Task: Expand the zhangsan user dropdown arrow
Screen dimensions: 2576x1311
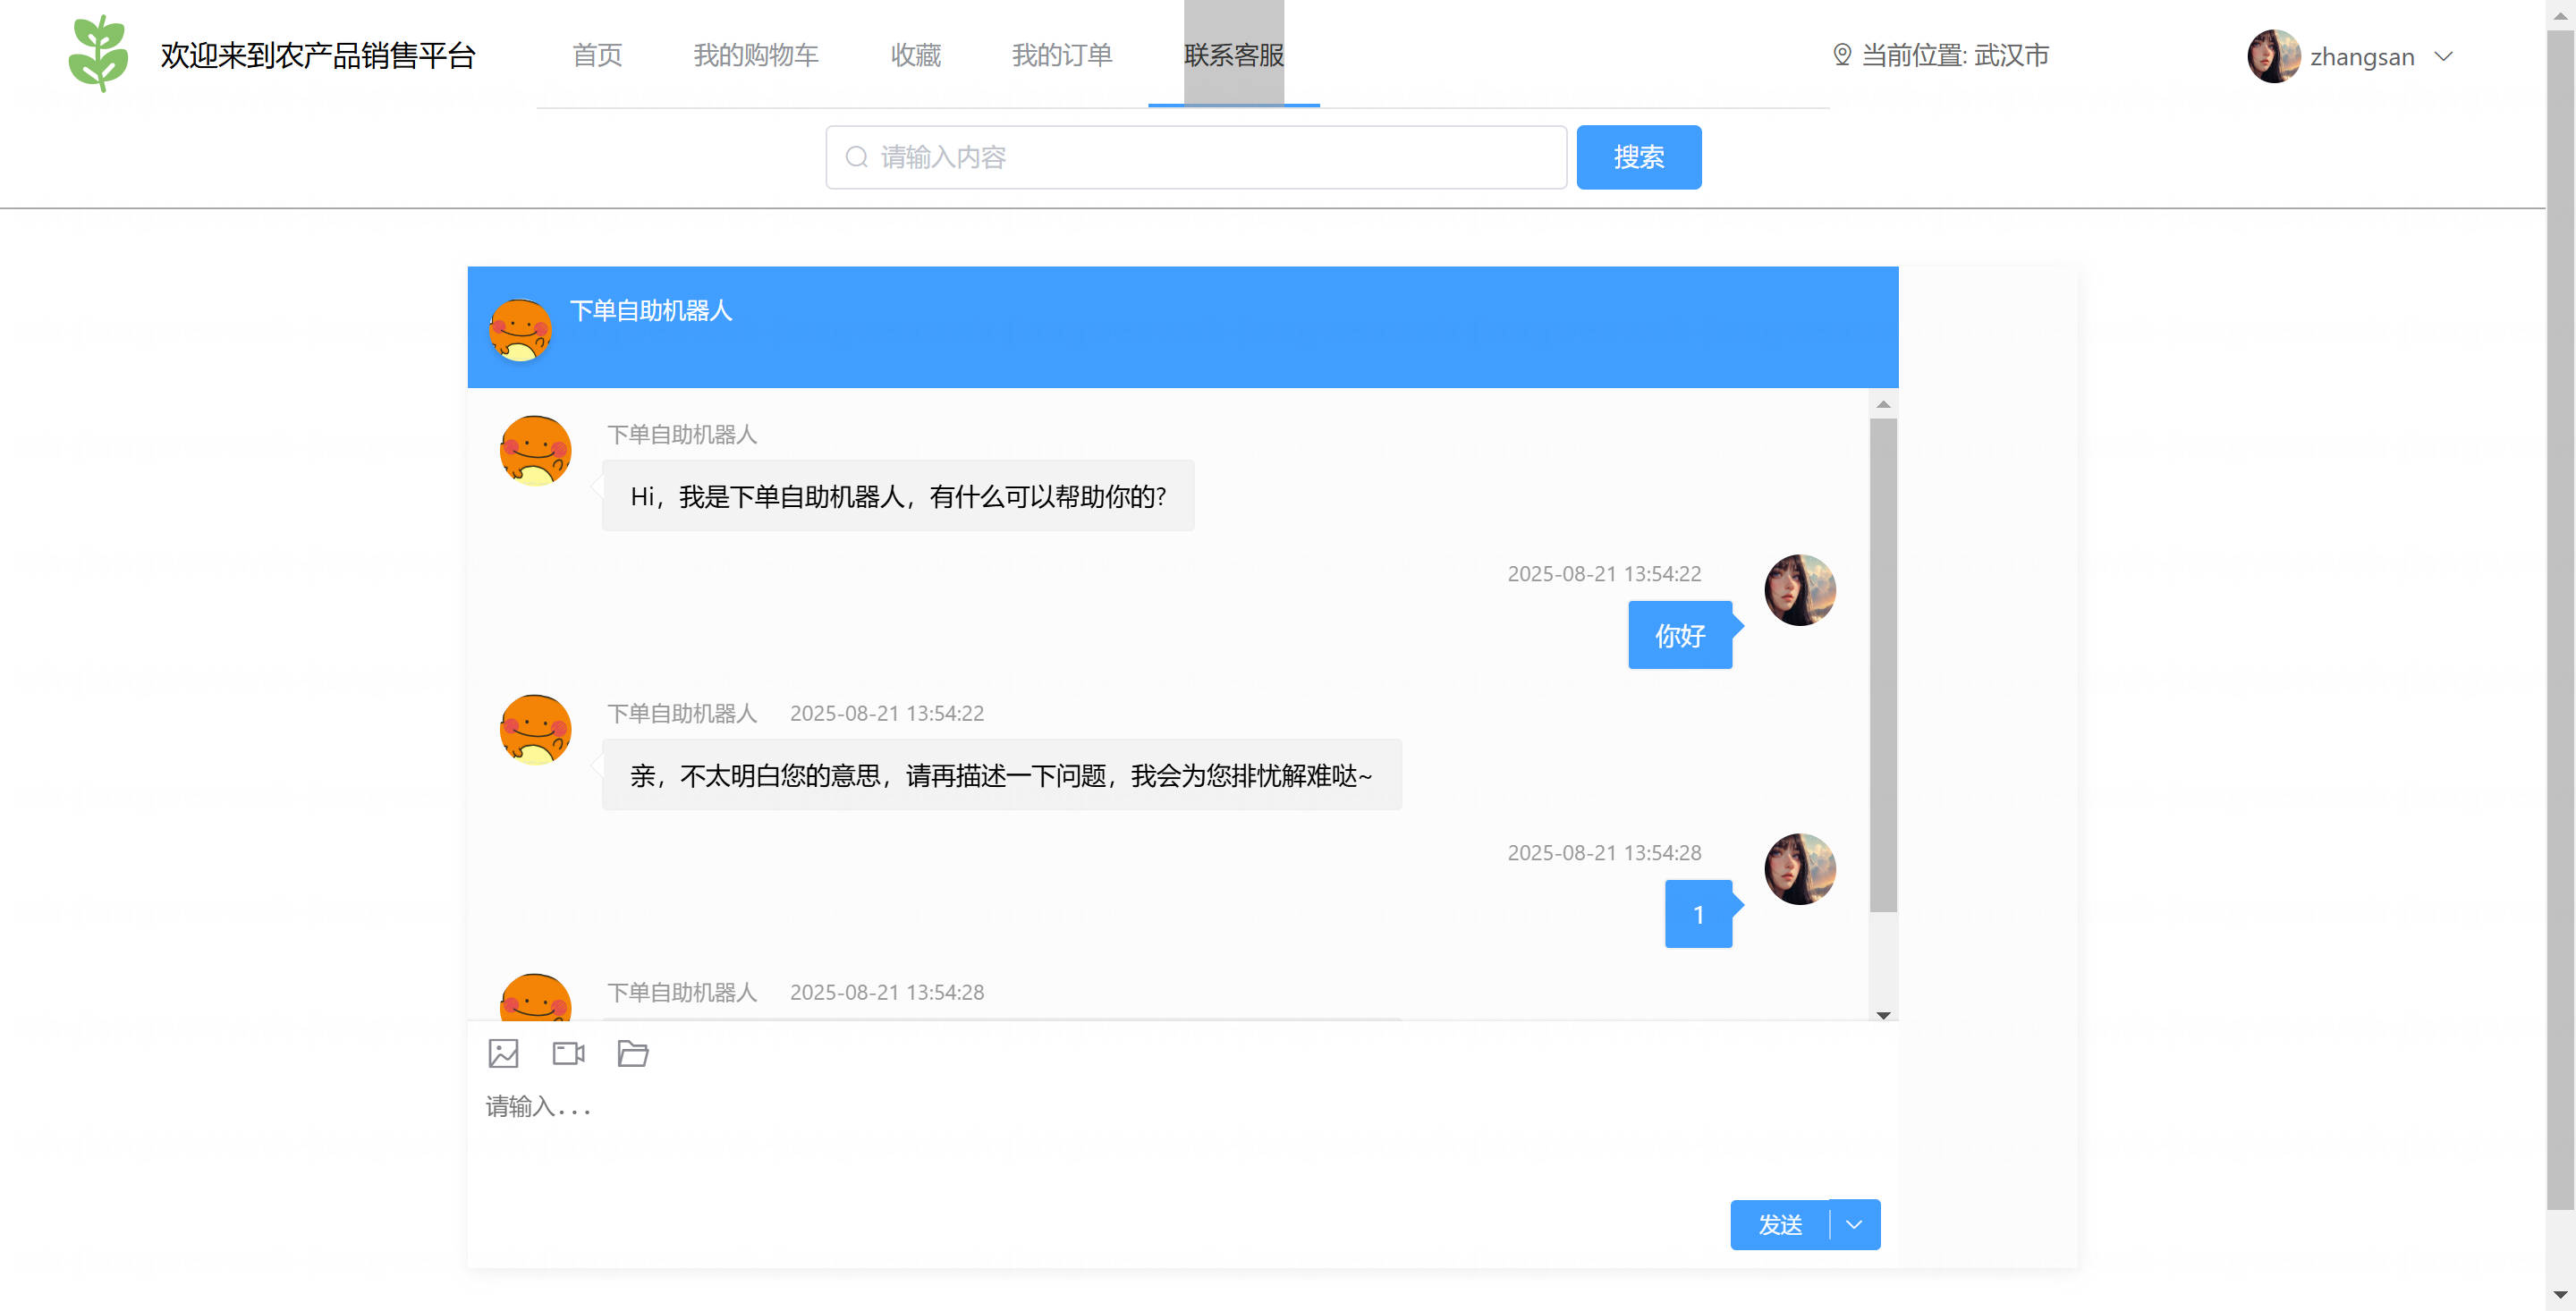Action: tap(2443, 56)
